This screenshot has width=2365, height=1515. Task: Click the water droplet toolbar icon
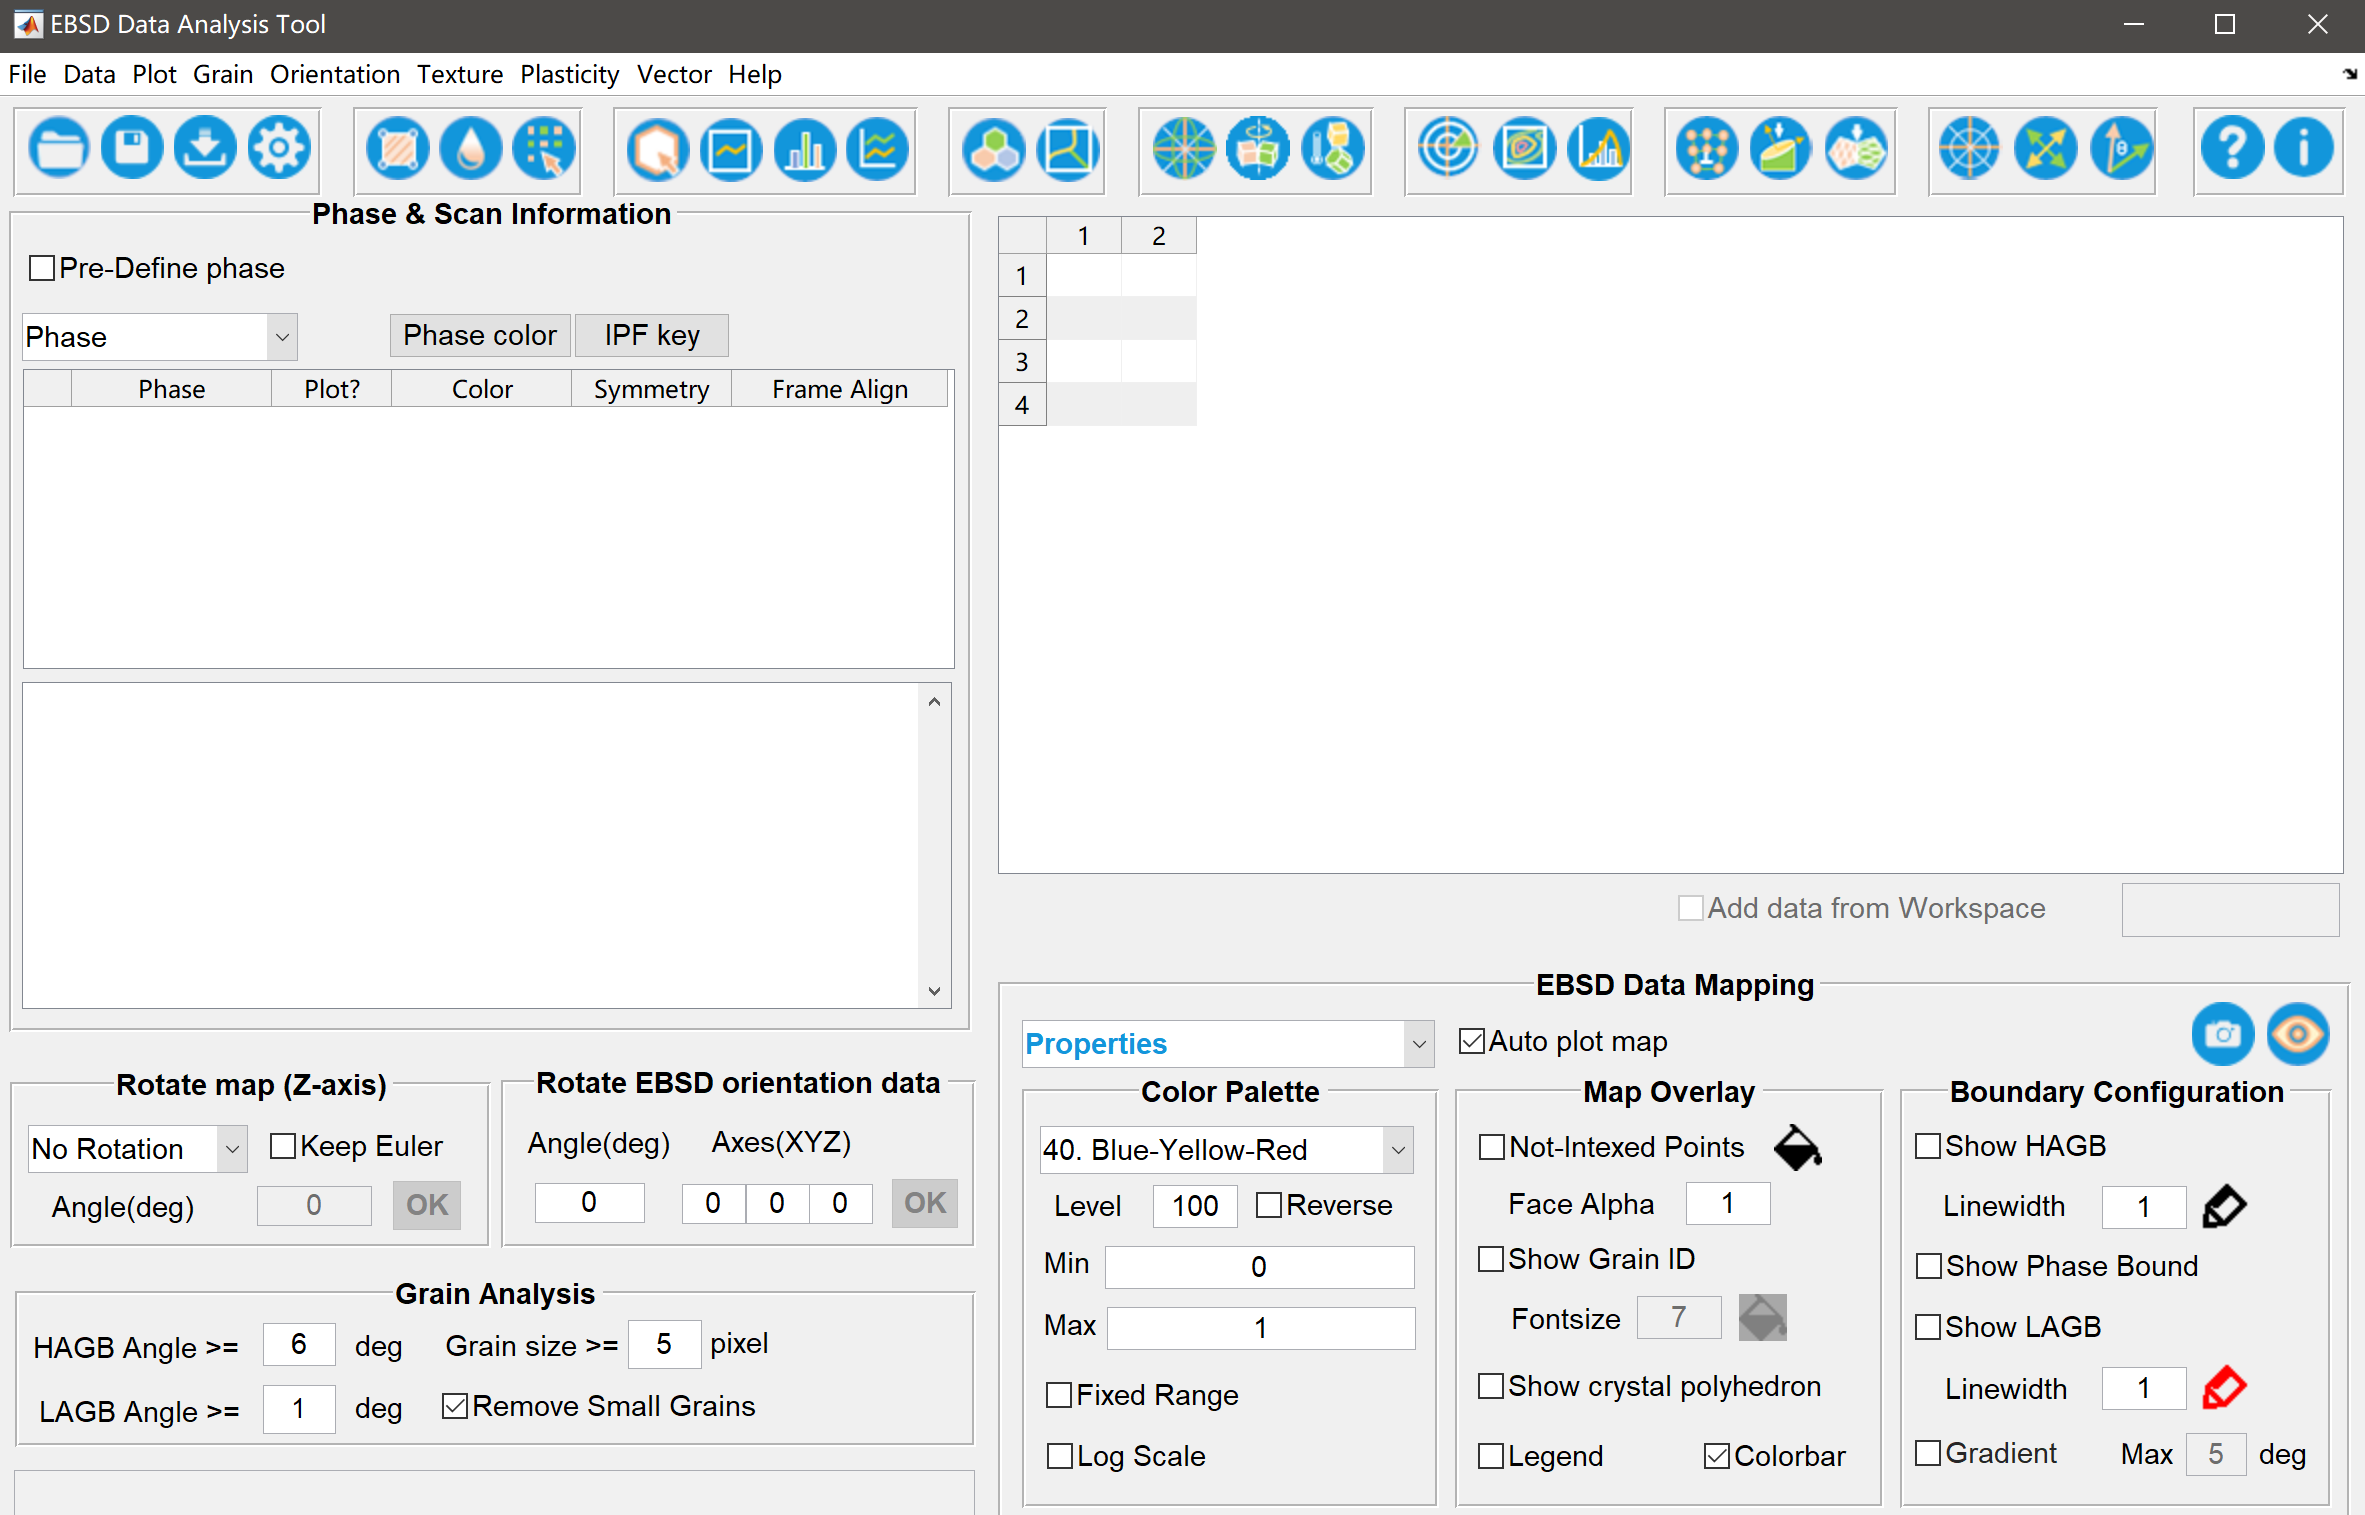point(471,149)
